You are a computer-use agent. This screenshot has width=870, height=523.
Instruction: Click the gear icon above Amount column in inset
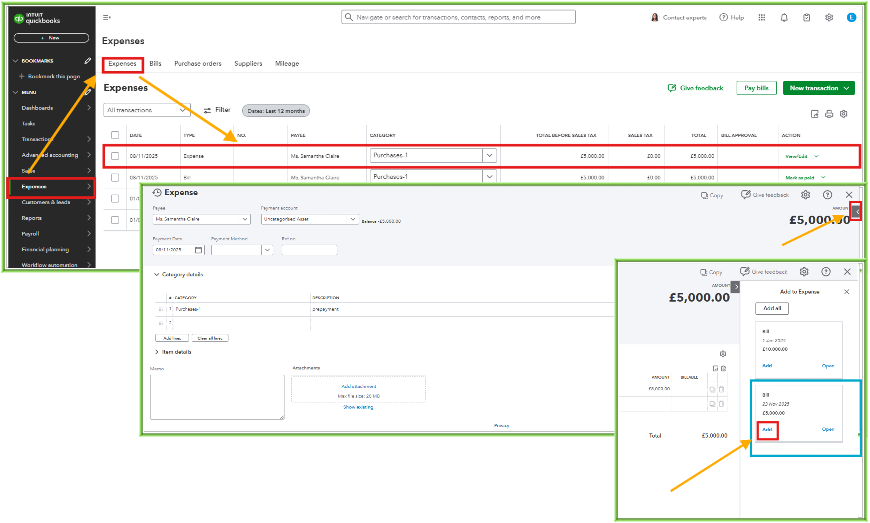(x=722, y=354)
